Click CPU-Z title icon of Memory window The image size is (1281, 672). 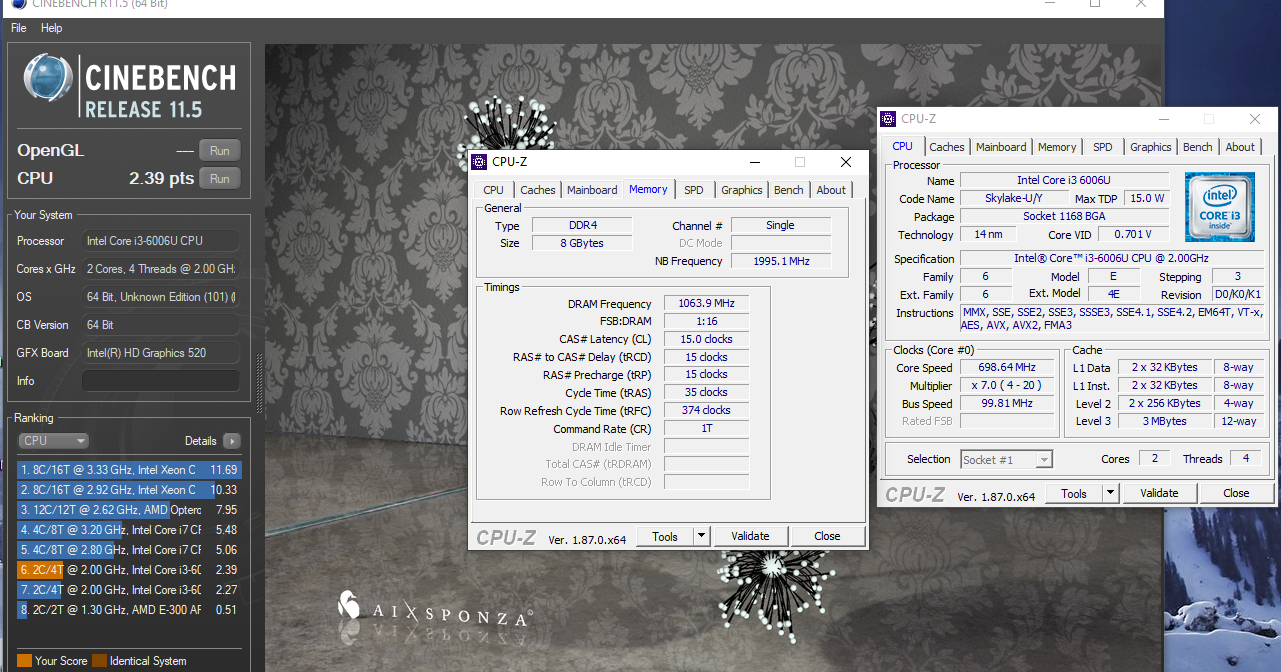[x=481, y=162]
